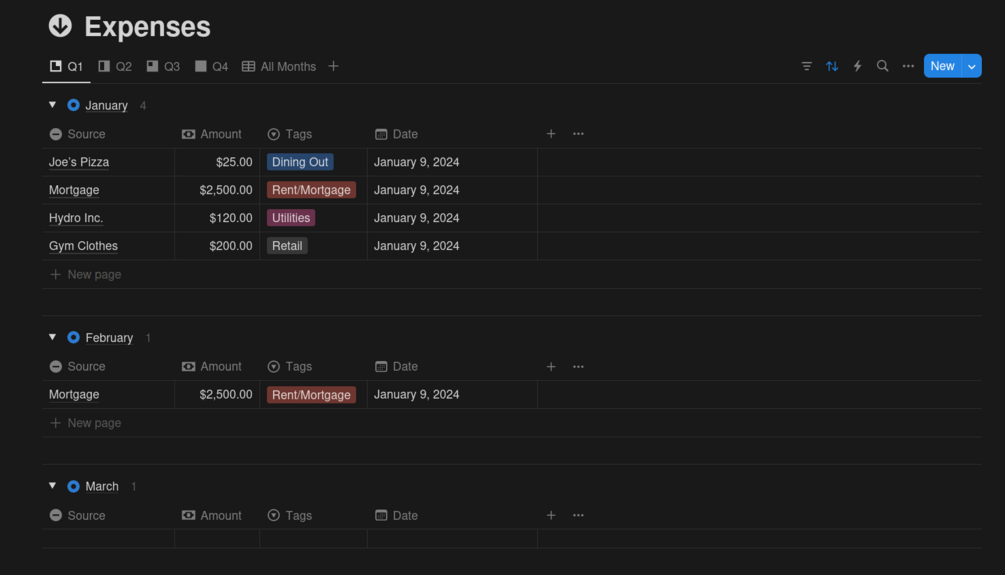The width and height of the screenshot is (1005, 575).
Task: Switch to the Q4 tab
Action: [x=212, y=66]
